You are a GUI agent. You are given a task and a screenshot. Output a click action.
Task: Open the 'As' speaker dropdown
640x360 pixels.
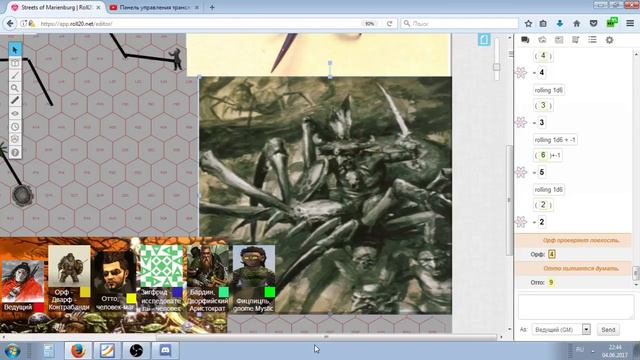coord(561,329)
